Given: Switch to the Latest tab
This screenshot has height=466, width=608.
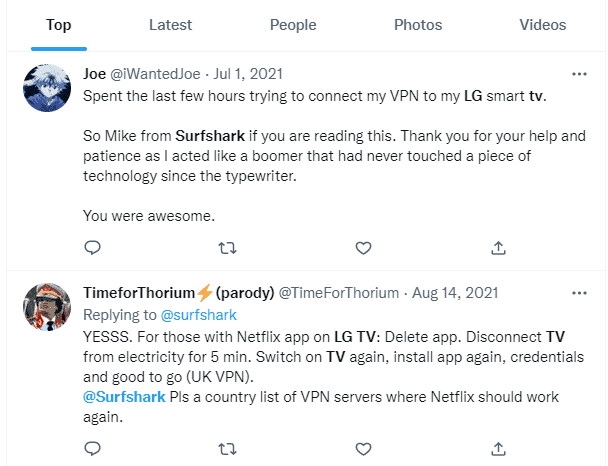Looking at the screenshot, I should [x=170, y=25].
